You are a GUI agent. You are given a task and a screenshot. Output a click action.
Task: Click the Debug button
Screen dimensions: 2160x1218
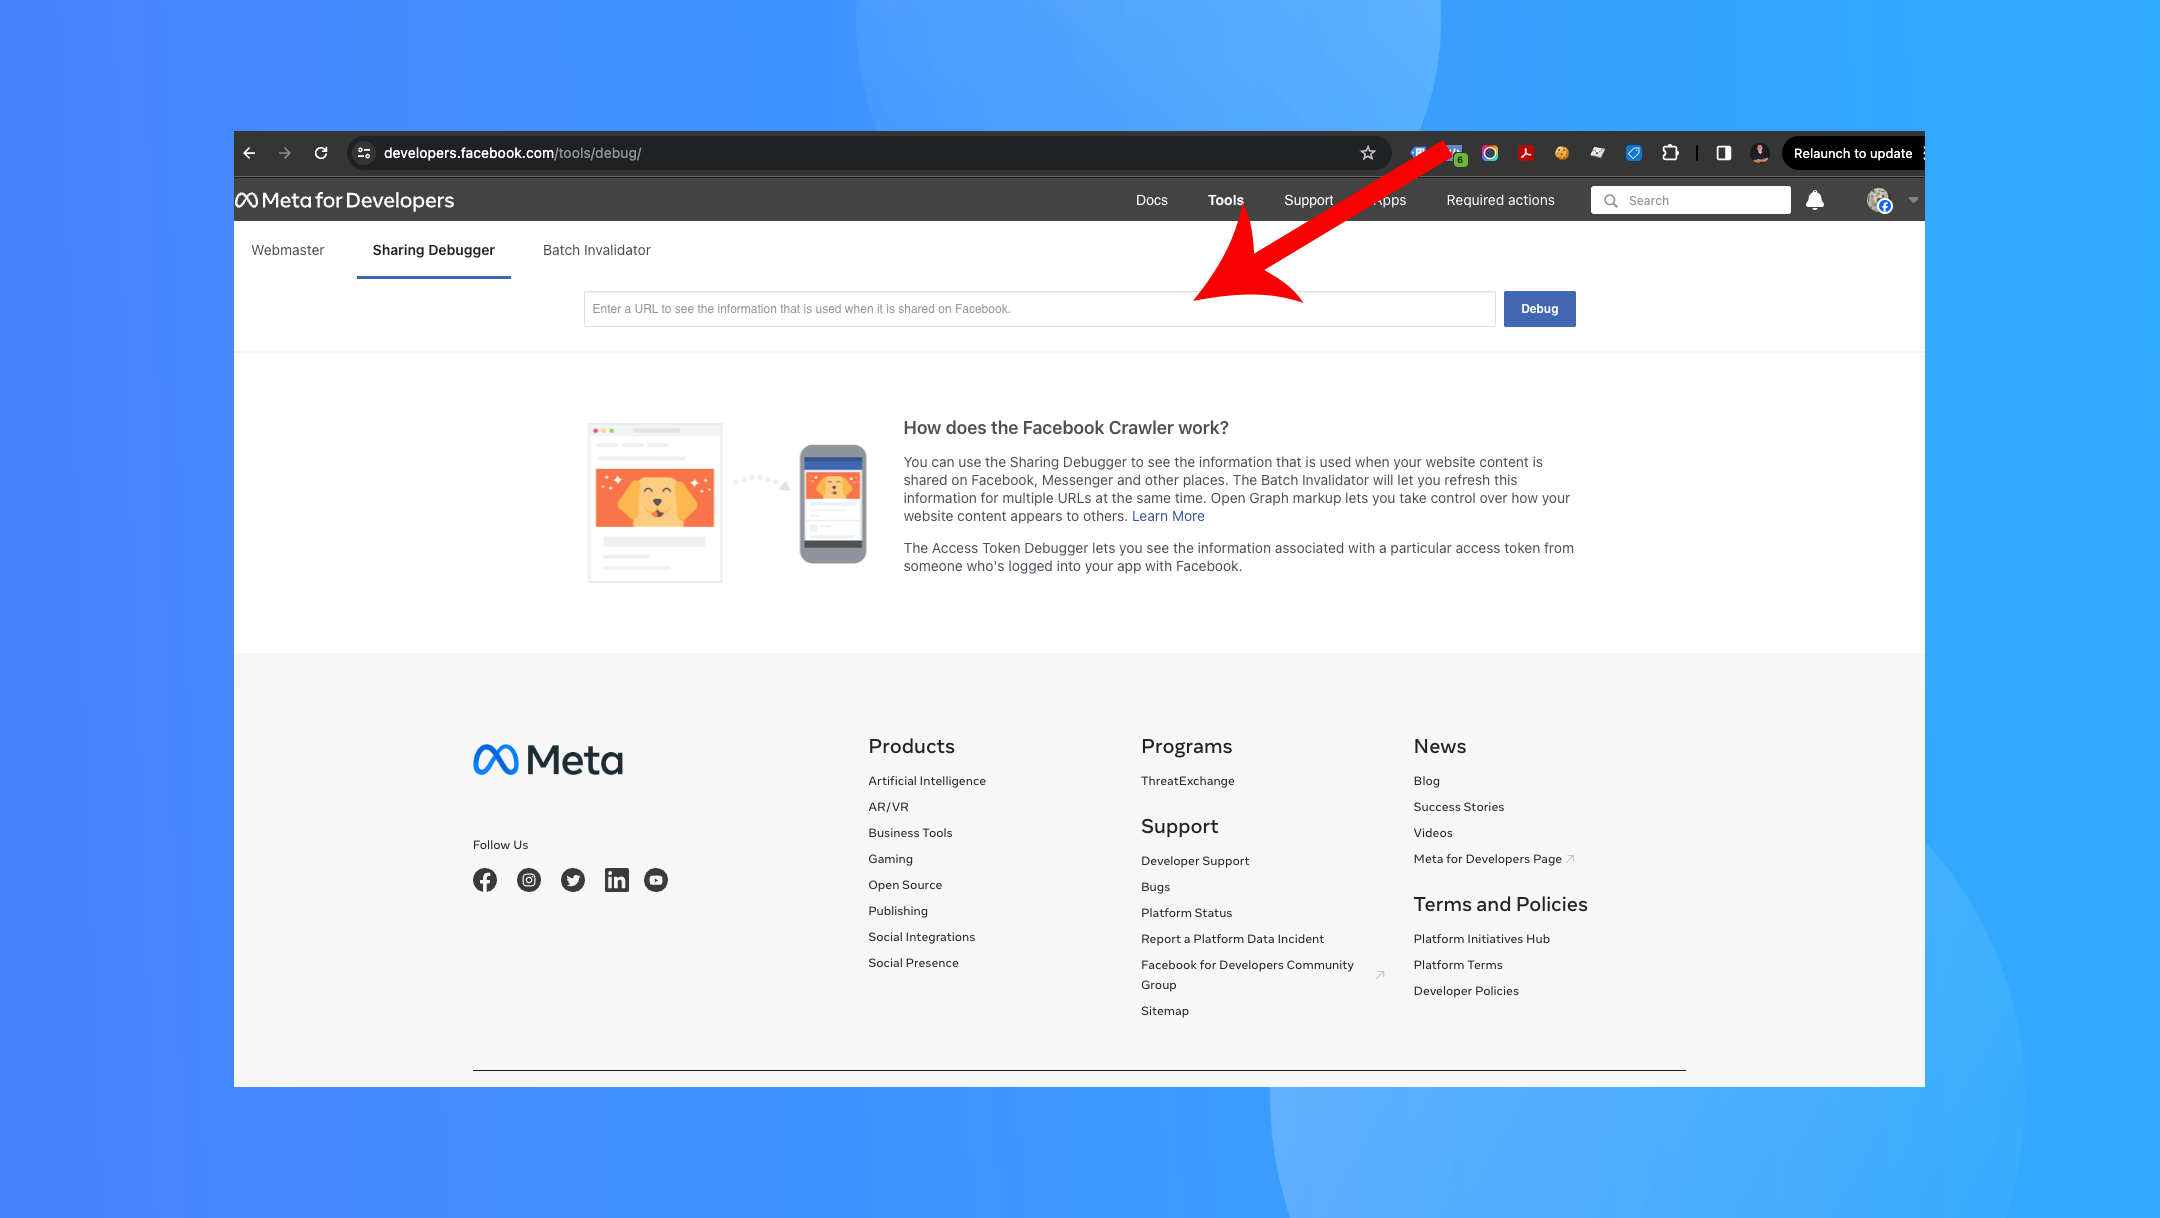[1538, 307]
